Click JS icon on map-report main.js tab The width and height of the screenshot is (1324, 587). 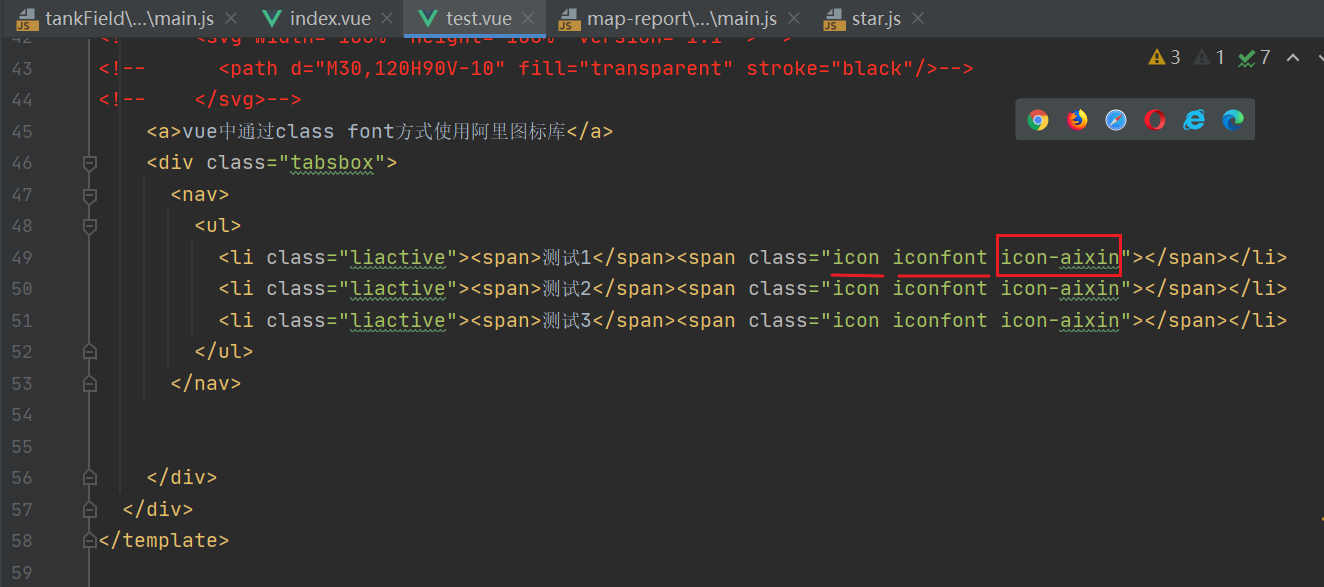coord(569,19)
